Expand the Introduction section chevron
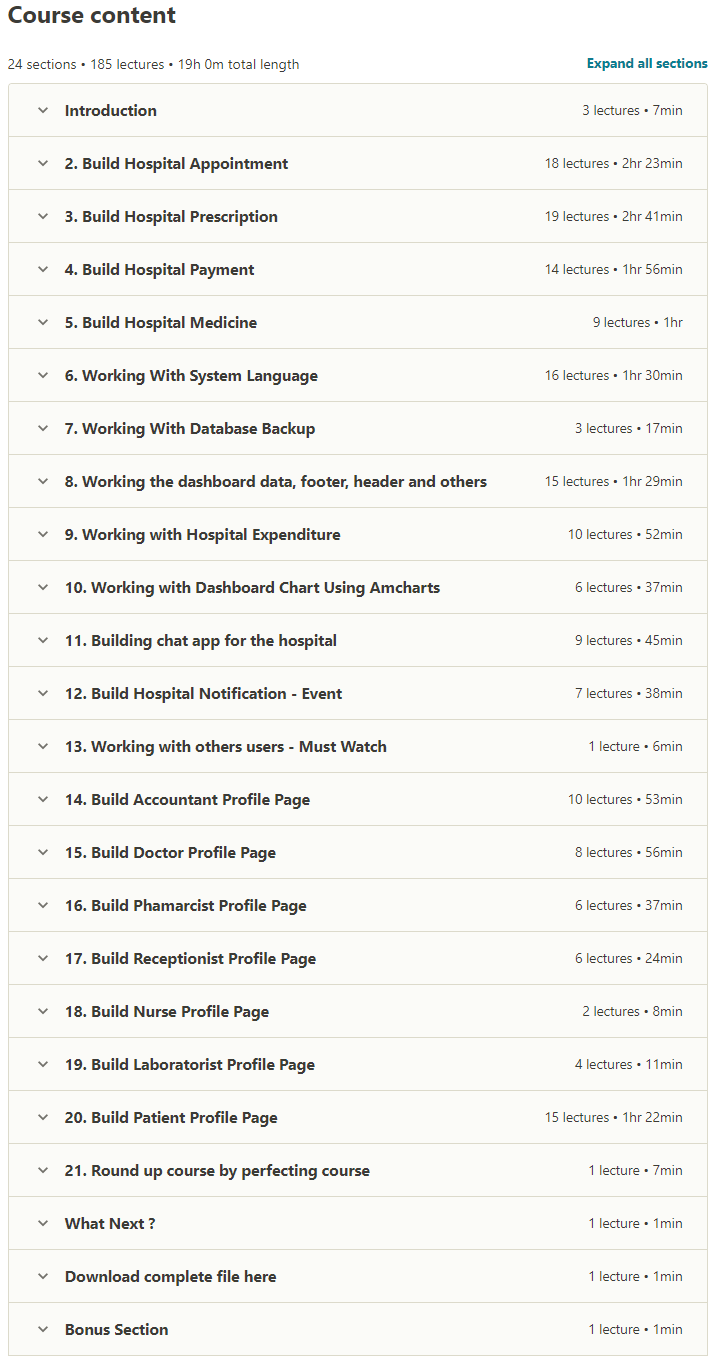The height and width of the screenshot is (1364, 716). click(43, 111)
